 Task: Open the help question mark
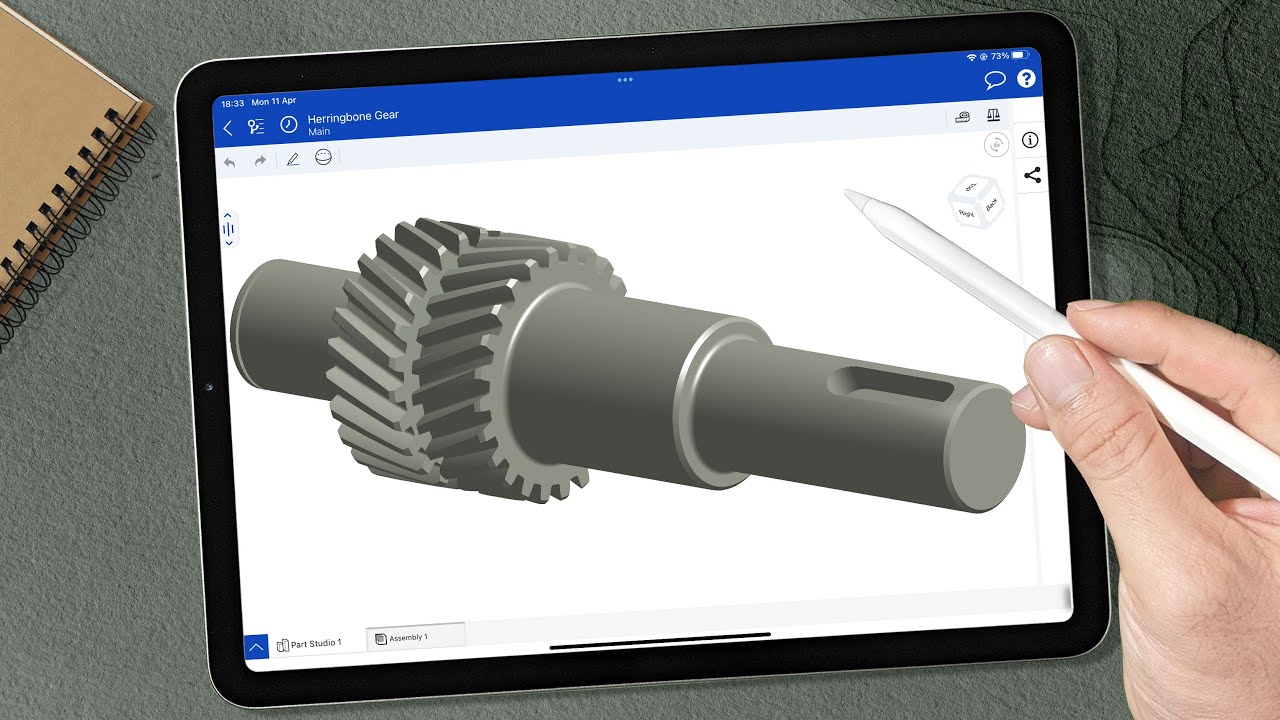point(1026,79)
